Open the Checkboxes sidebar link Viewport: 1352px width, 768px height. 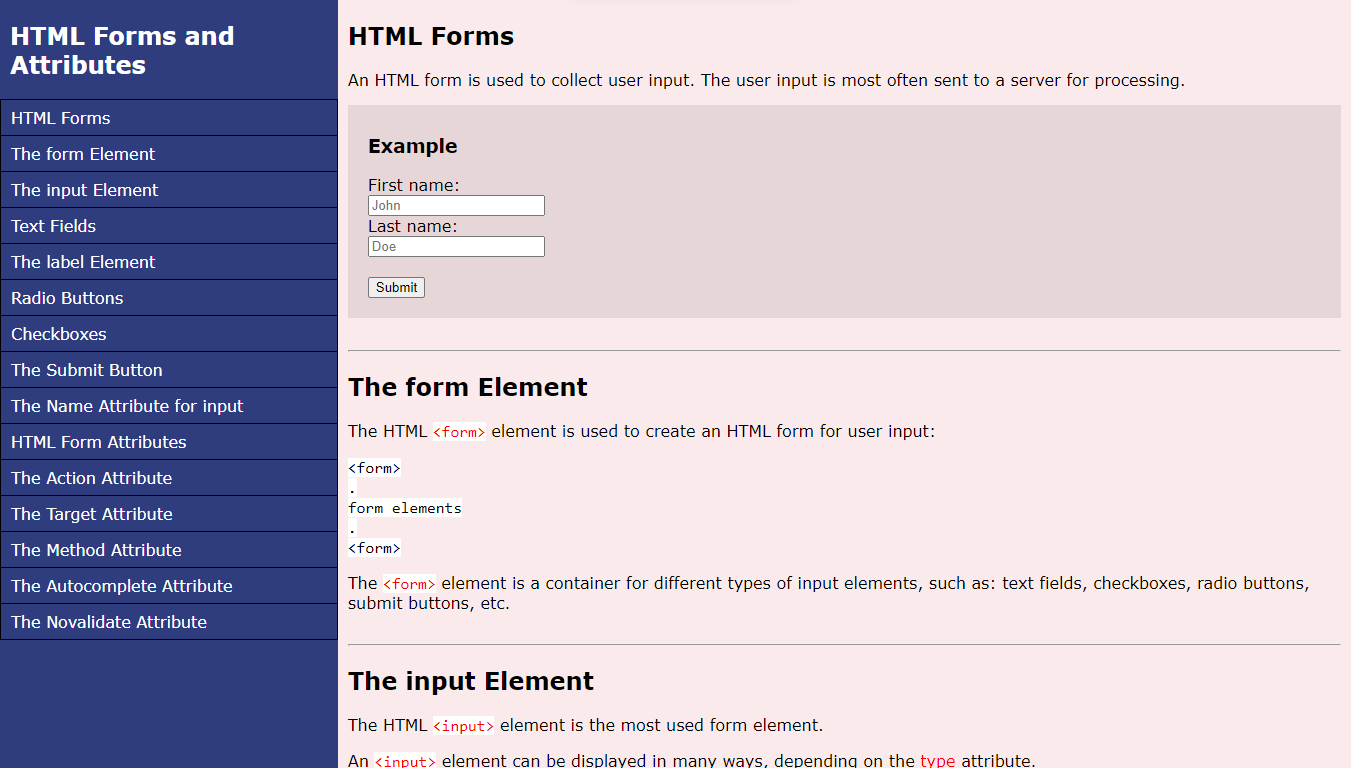(169, 334)
